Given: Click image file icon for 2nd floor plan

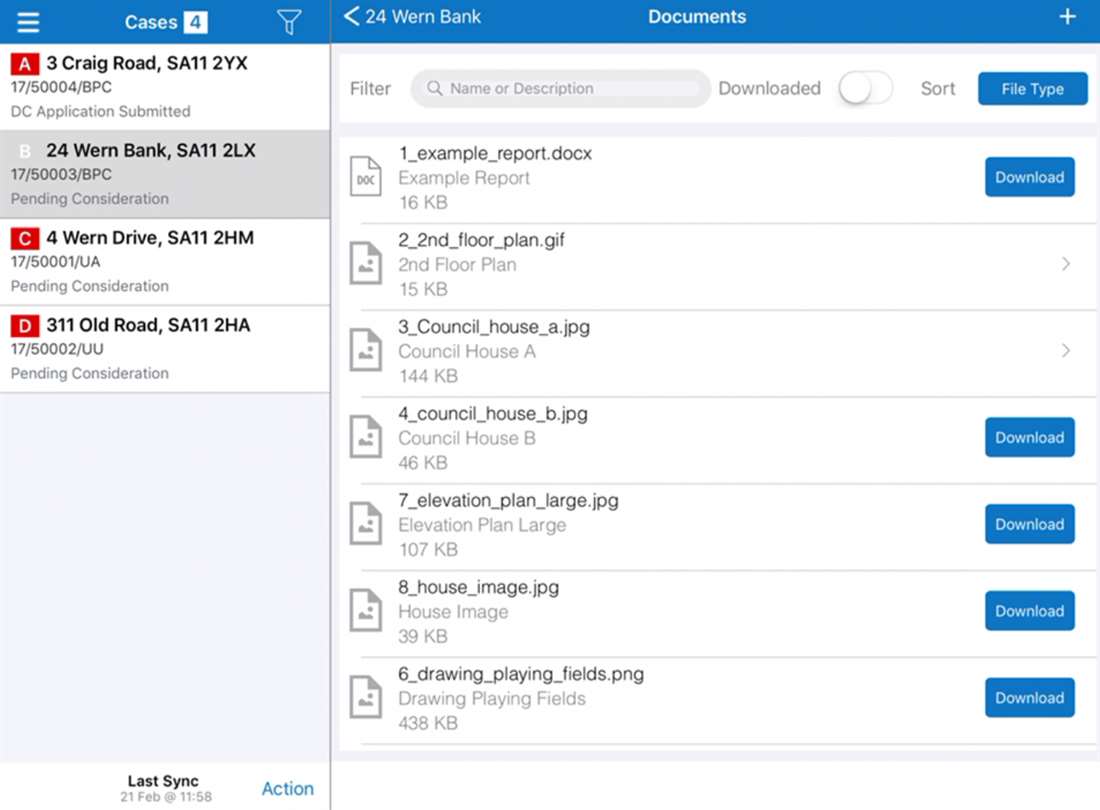Looking at the screenshot, I should (x=366, y=264).
